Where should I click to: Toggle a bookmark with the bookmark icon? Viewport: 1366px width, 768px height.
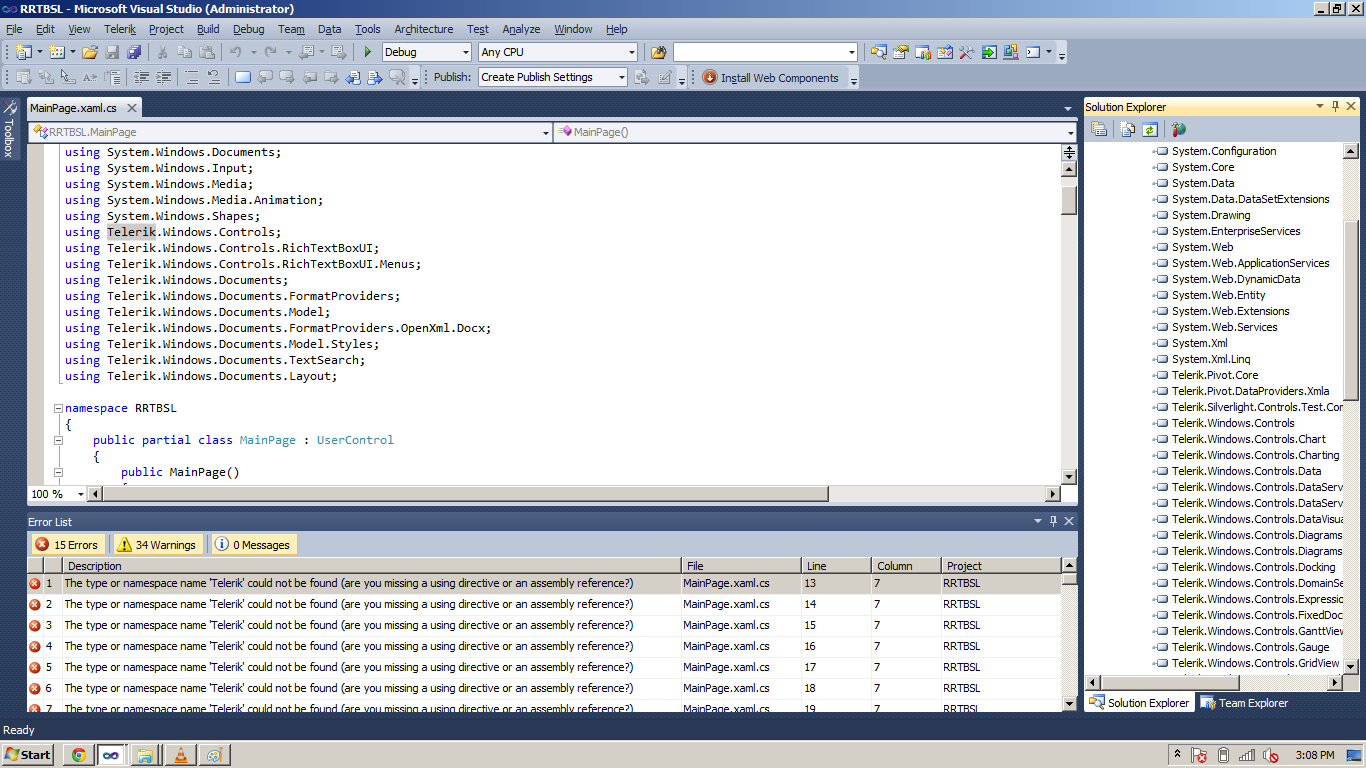(x=243, y=77)
